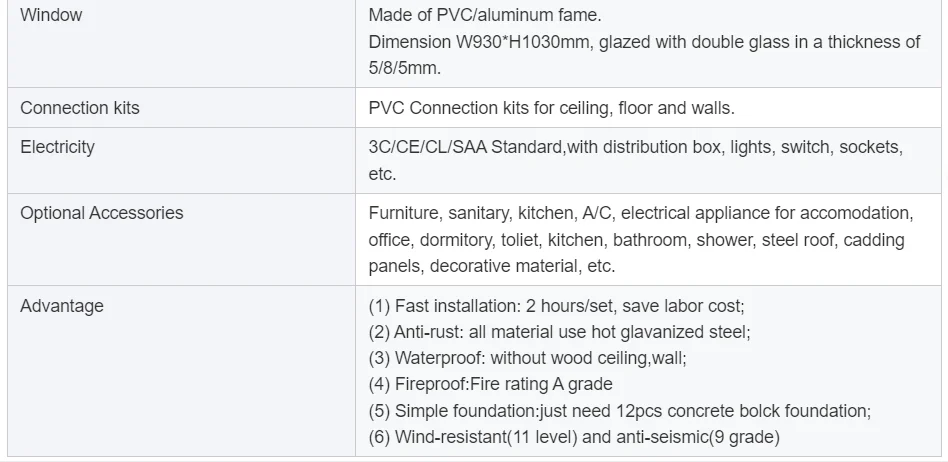Click the 5/8/5mm thickness text
948x462 pixels.
point(404,68)
